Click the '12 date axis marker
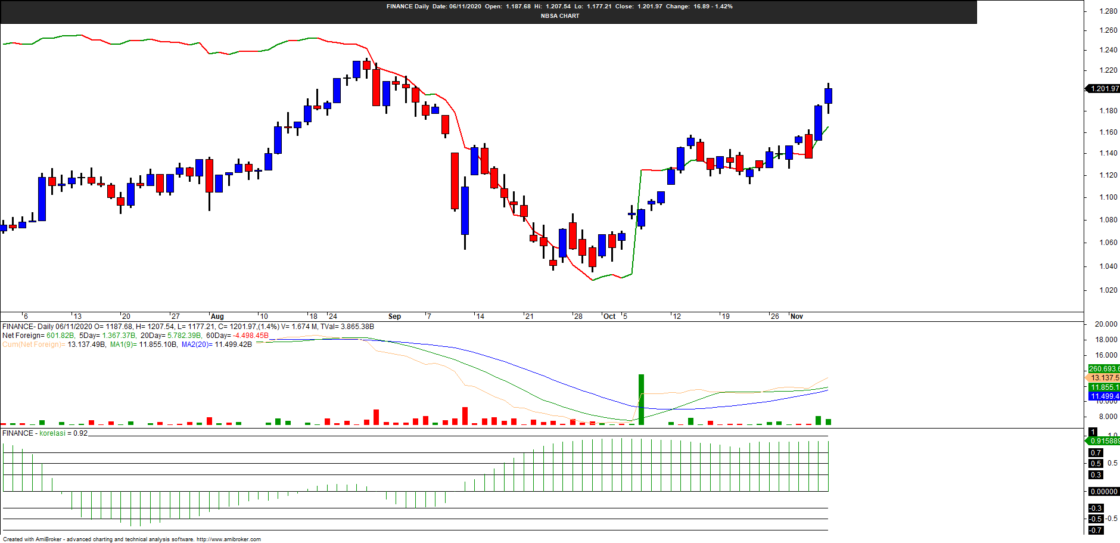 (675, 316)
